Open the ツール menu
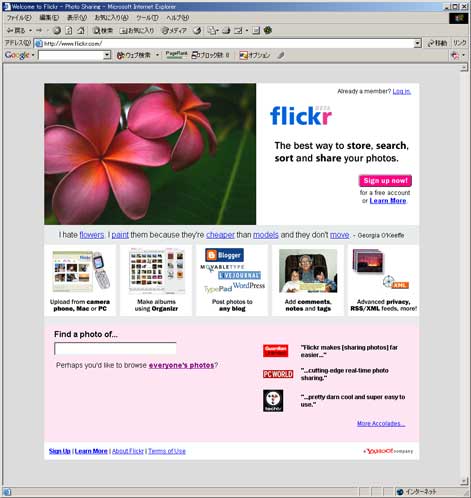This screenshot has width=471, height=498. (147, 18)
